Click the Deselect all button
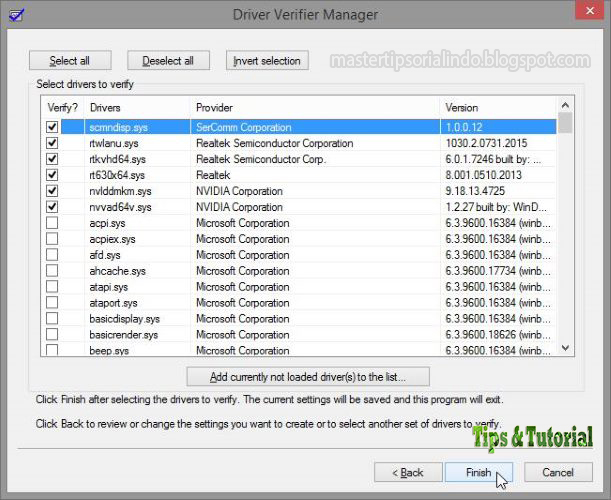The height and width of the screenshot is (500, 611). tap(168, 60)
